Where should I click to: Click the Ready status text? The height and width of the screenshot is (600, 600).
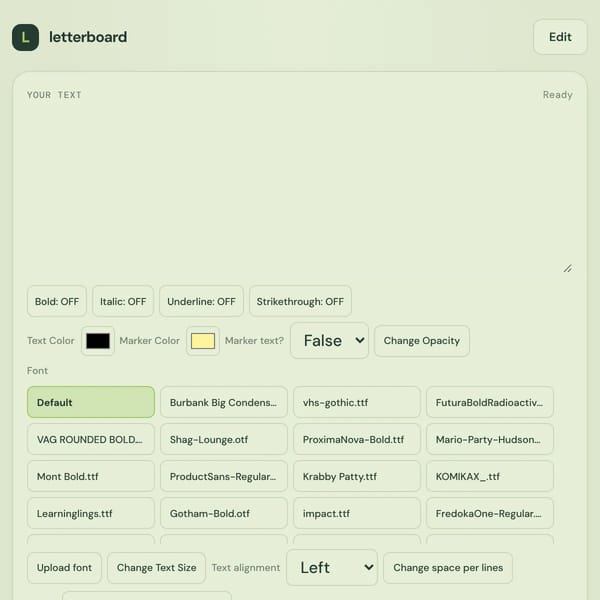(x=558, y=95)
